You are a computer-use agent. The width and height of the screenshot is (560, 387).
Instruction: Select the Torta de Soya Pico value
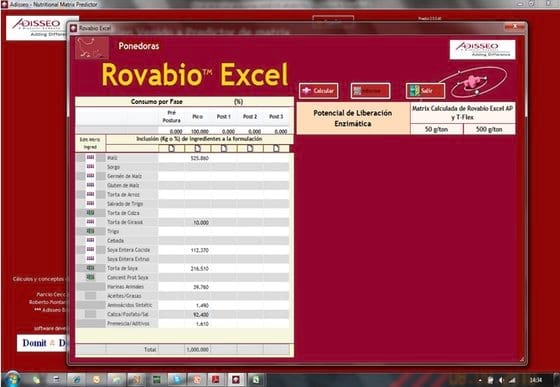(198, 268)
